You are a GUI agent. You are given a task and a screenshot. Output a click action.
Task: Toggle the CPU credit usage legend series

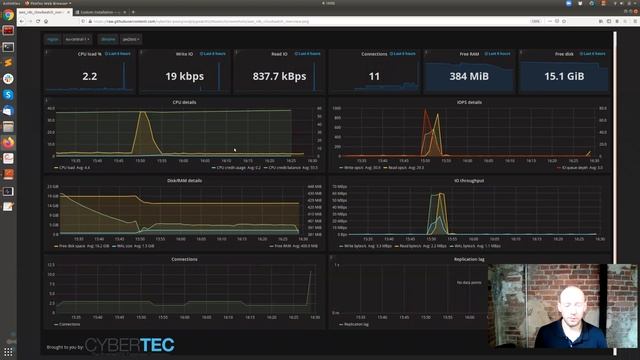[236, 168]
